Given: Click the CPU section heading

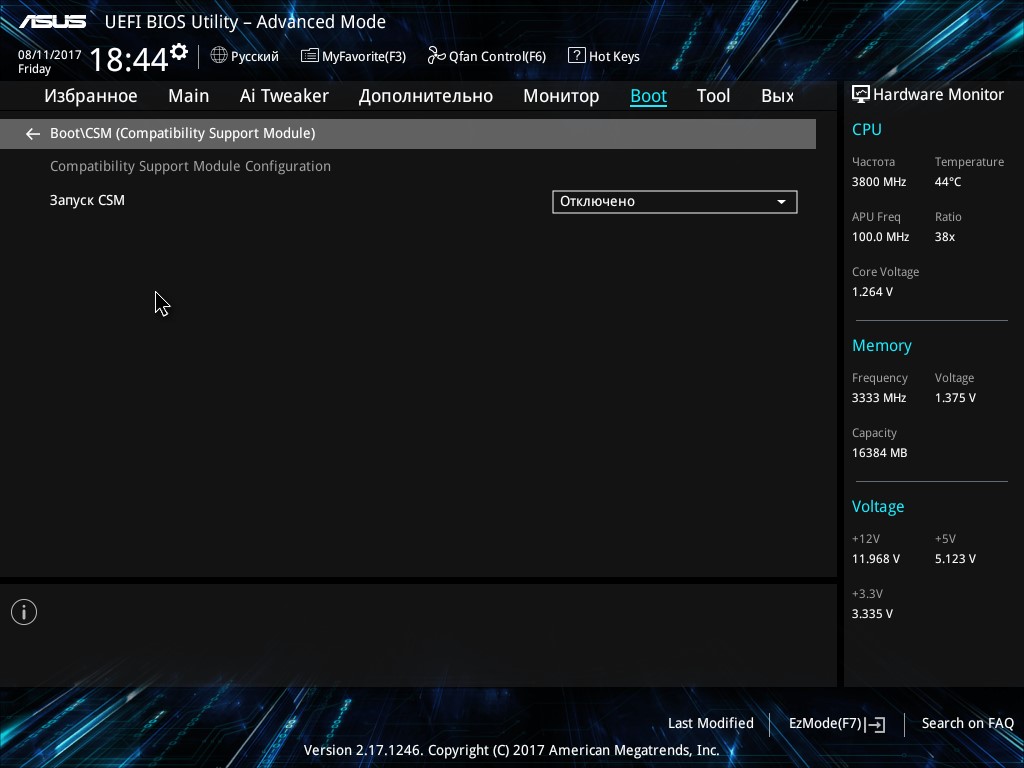Looking at the screenshot, I should [x=867, y=129].
